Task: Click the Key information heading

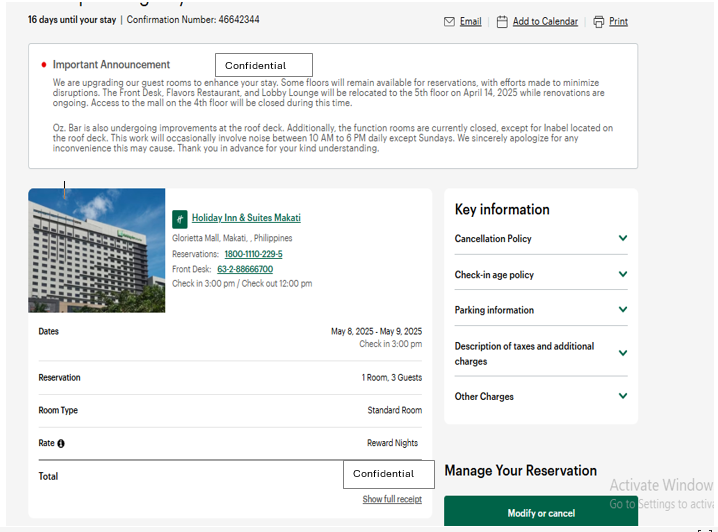Action: [502, 209]
